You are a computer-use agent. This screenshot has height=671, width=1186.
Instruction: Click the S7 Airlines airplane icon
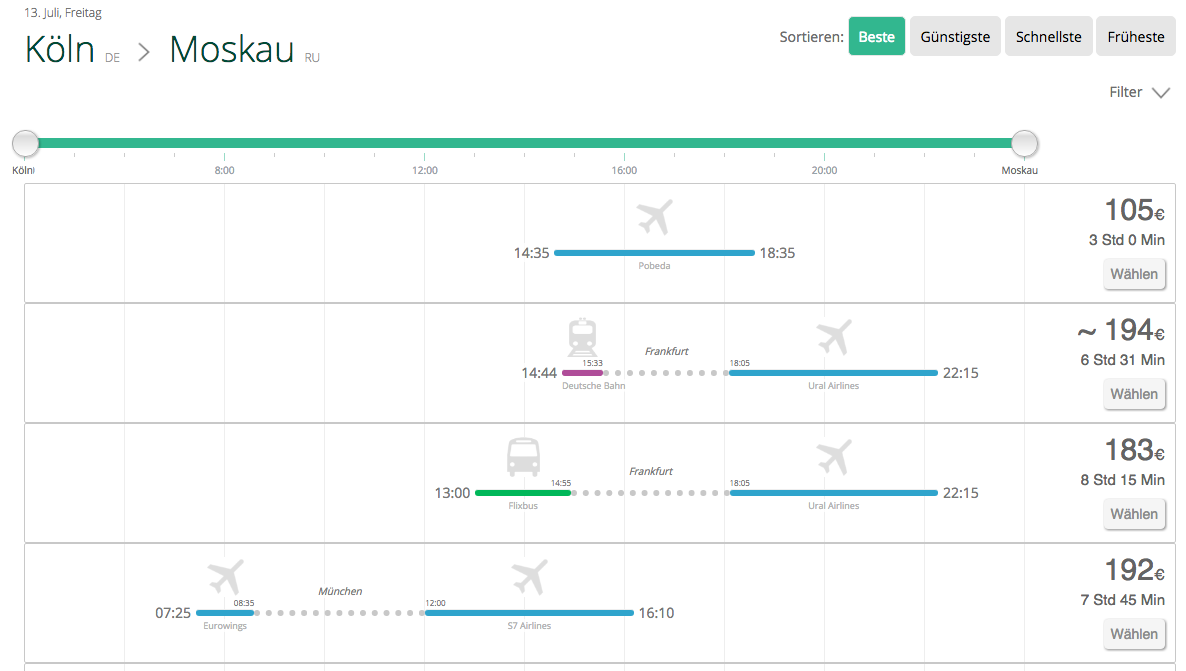[529, 577]
